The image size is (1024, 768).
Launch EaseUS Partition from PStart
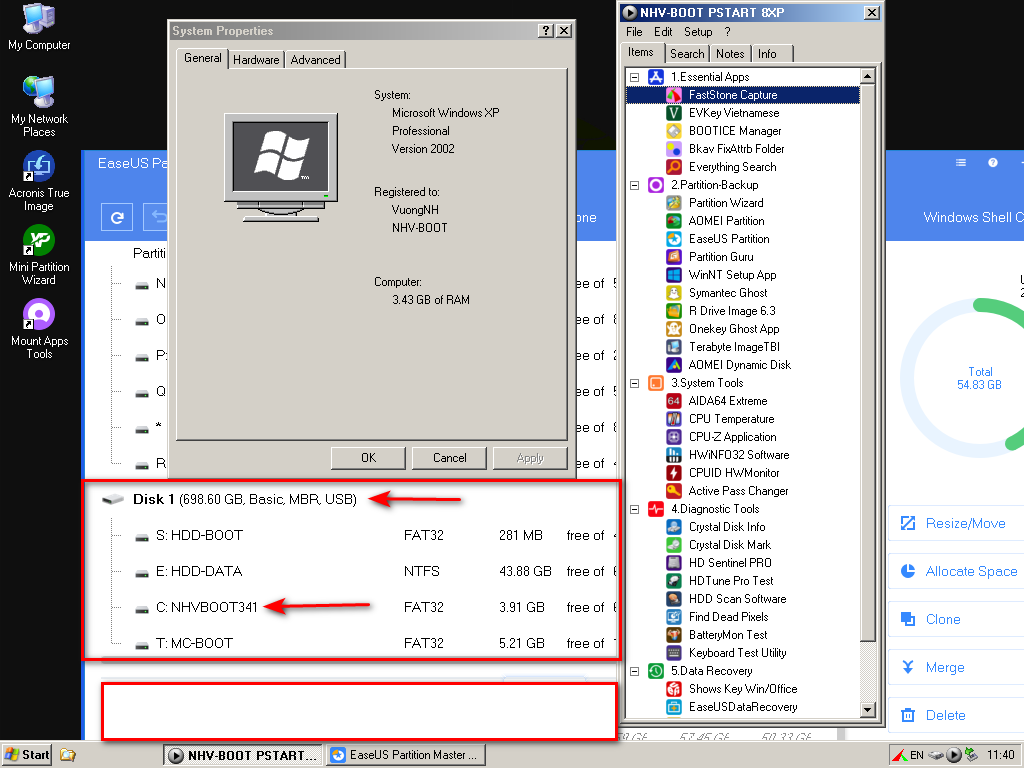(x=729, y=239)
